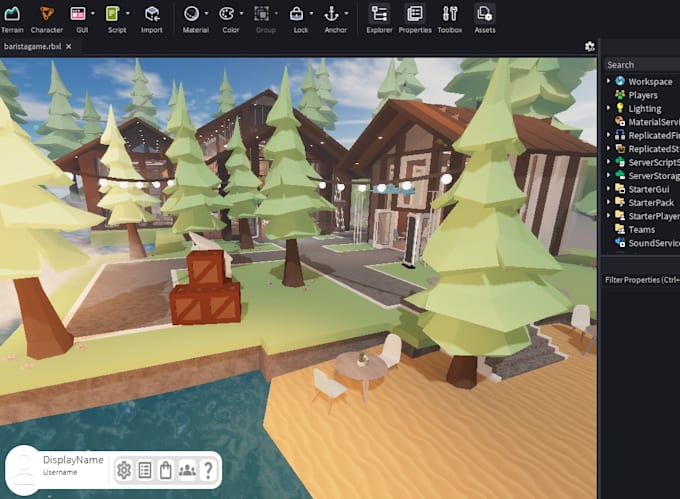Select Teams in the Explorer
The width and height of the screenshot is (680, 499).
641,229
